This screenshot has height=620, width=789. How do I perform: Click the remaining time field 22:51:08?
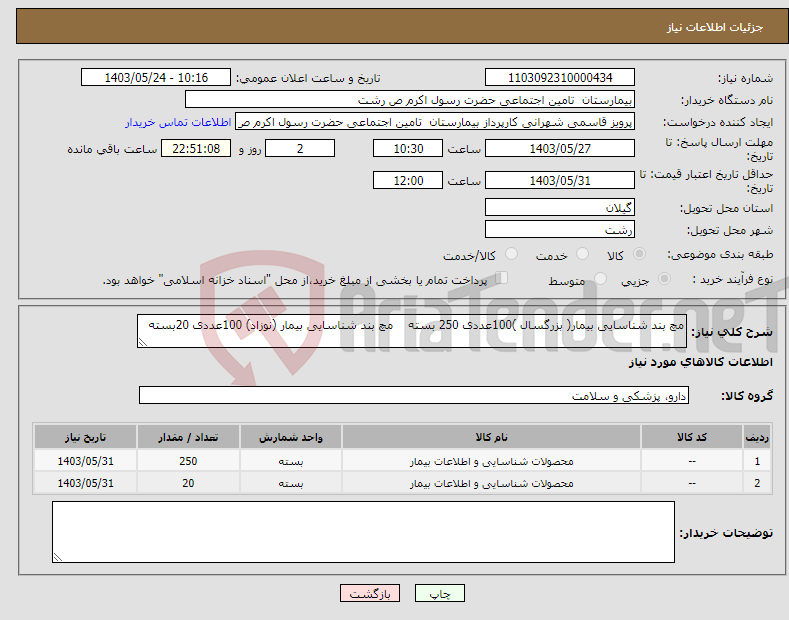tap(196, 148)
